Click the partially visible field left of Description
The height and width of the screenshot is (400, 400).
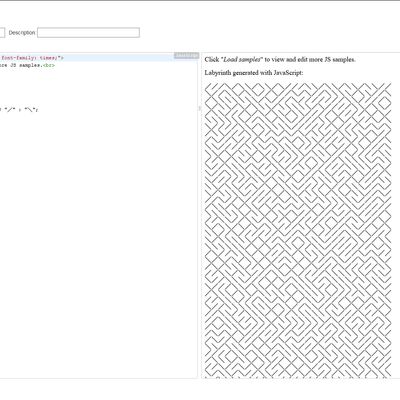point(2,33)
